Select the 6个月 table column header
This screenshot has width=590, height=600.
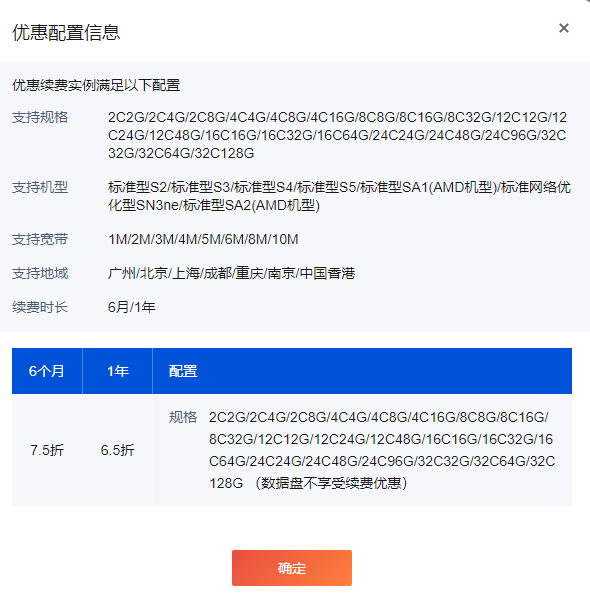tap(47, 371)
